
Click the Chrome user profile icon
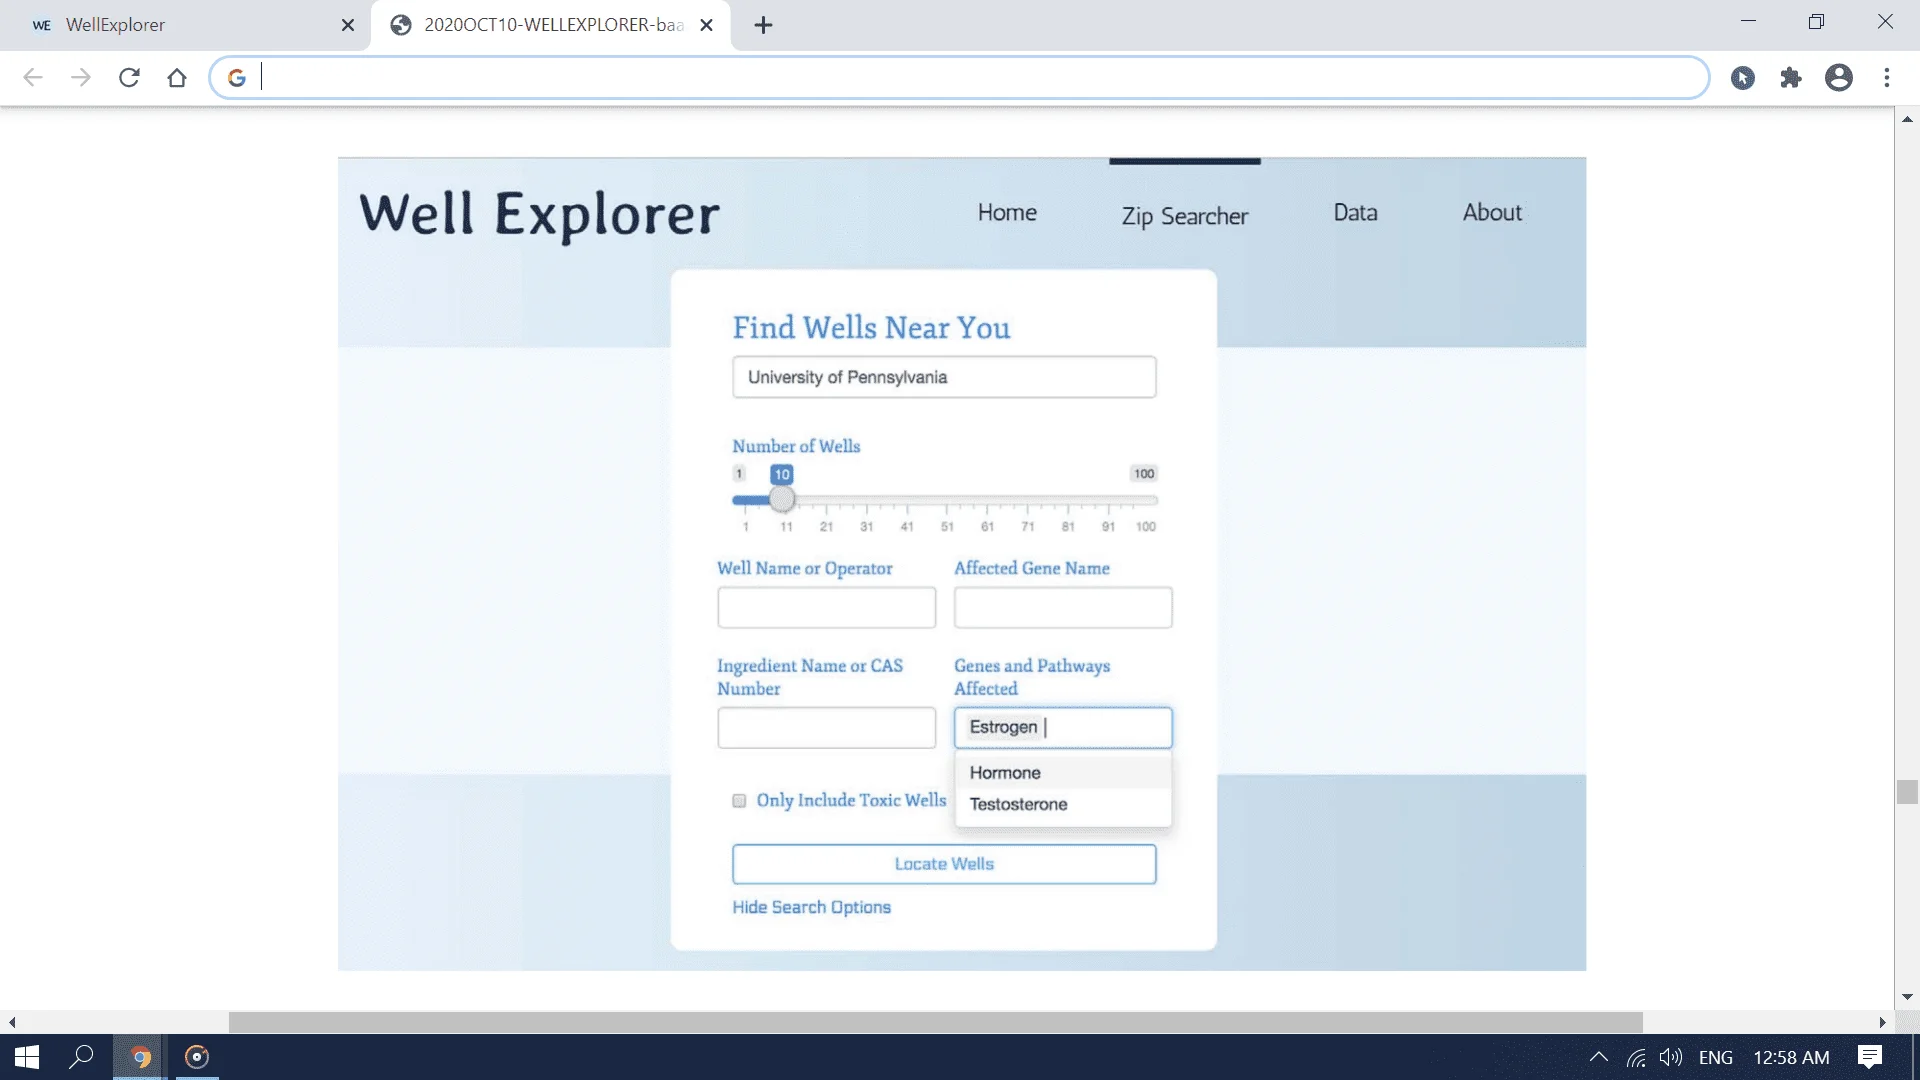click(x=1841, y=76)
